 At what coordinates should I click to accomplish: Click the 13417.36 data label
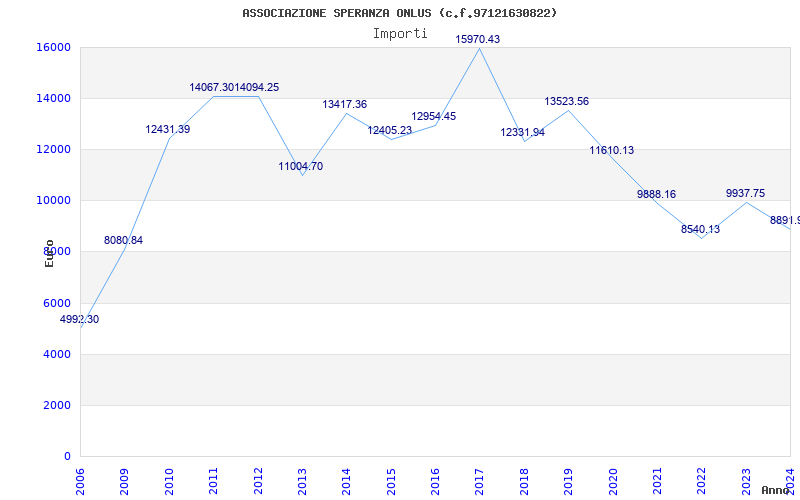point(345,105)
